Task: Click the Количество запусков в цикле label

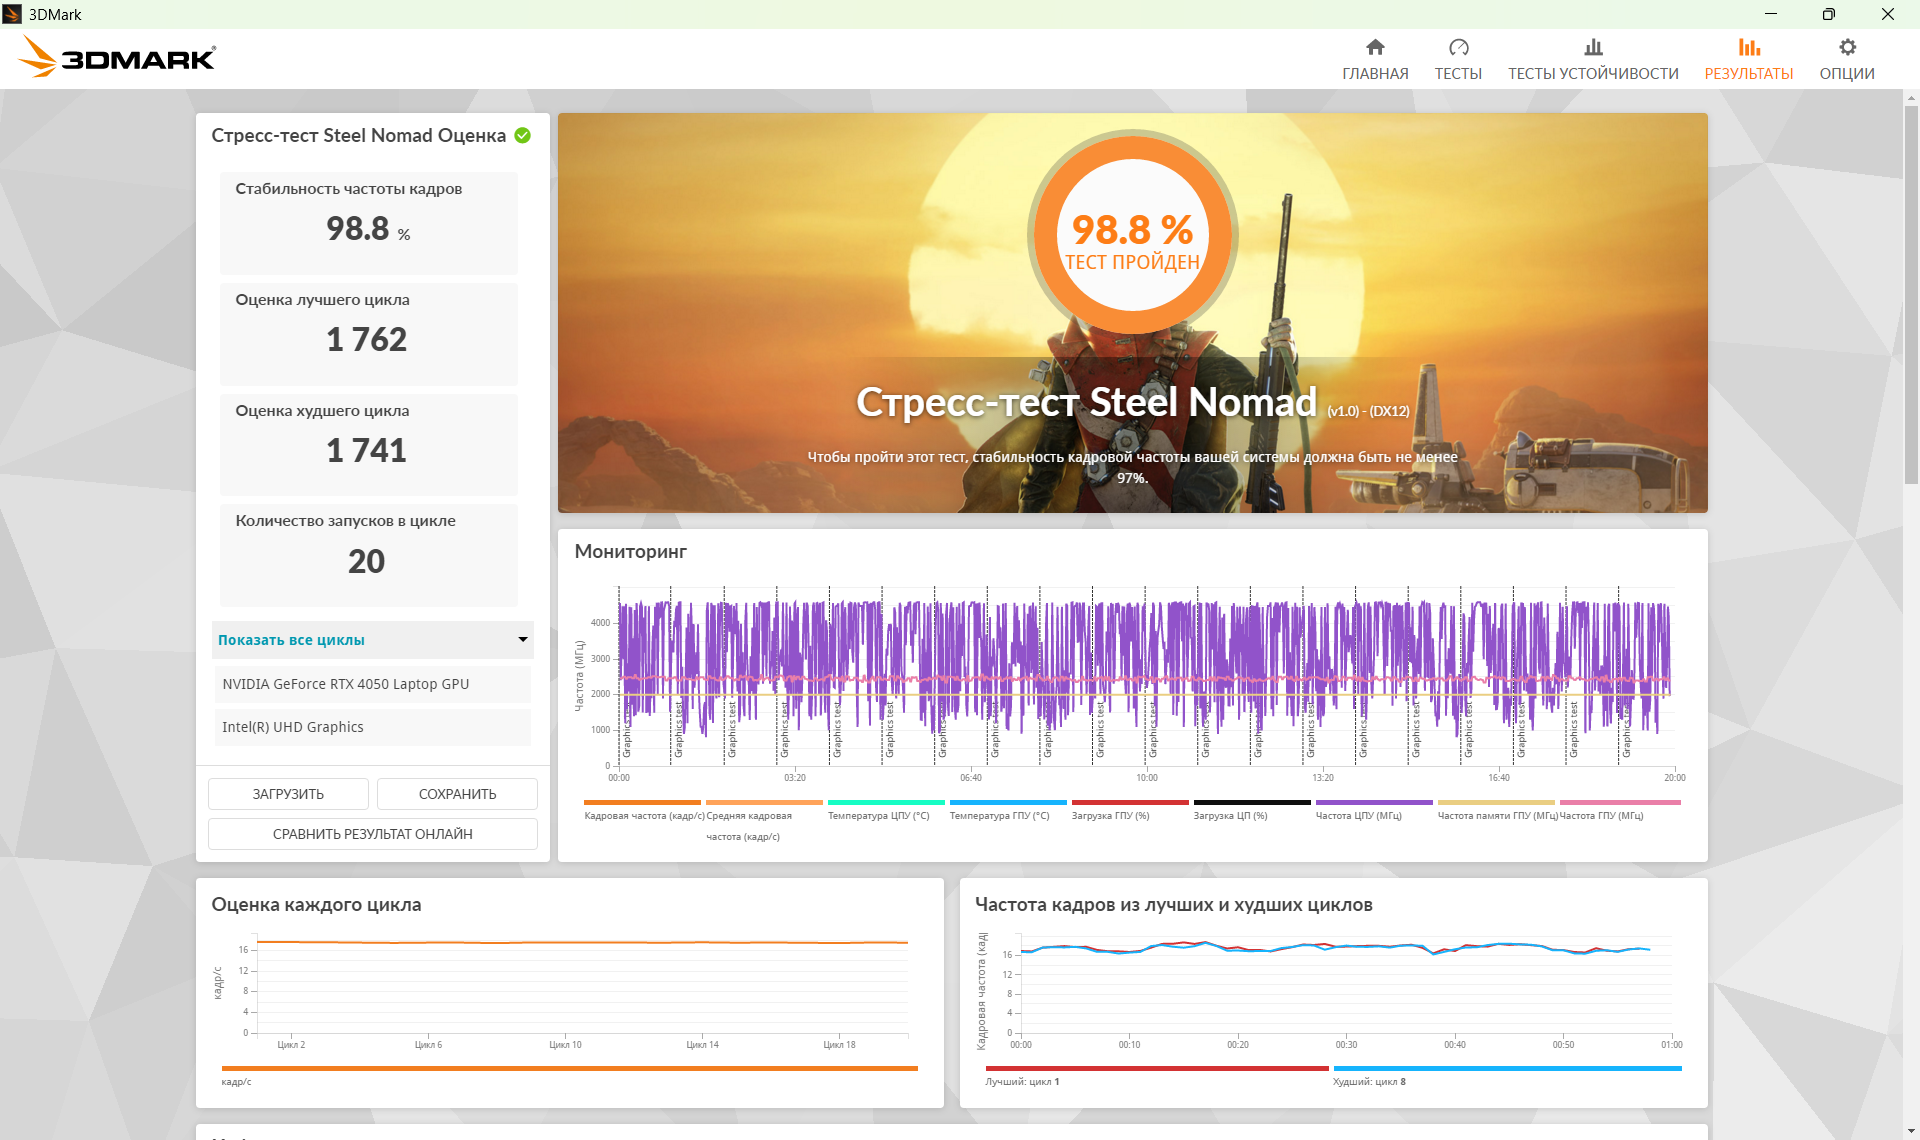Action: pos(346,521)
